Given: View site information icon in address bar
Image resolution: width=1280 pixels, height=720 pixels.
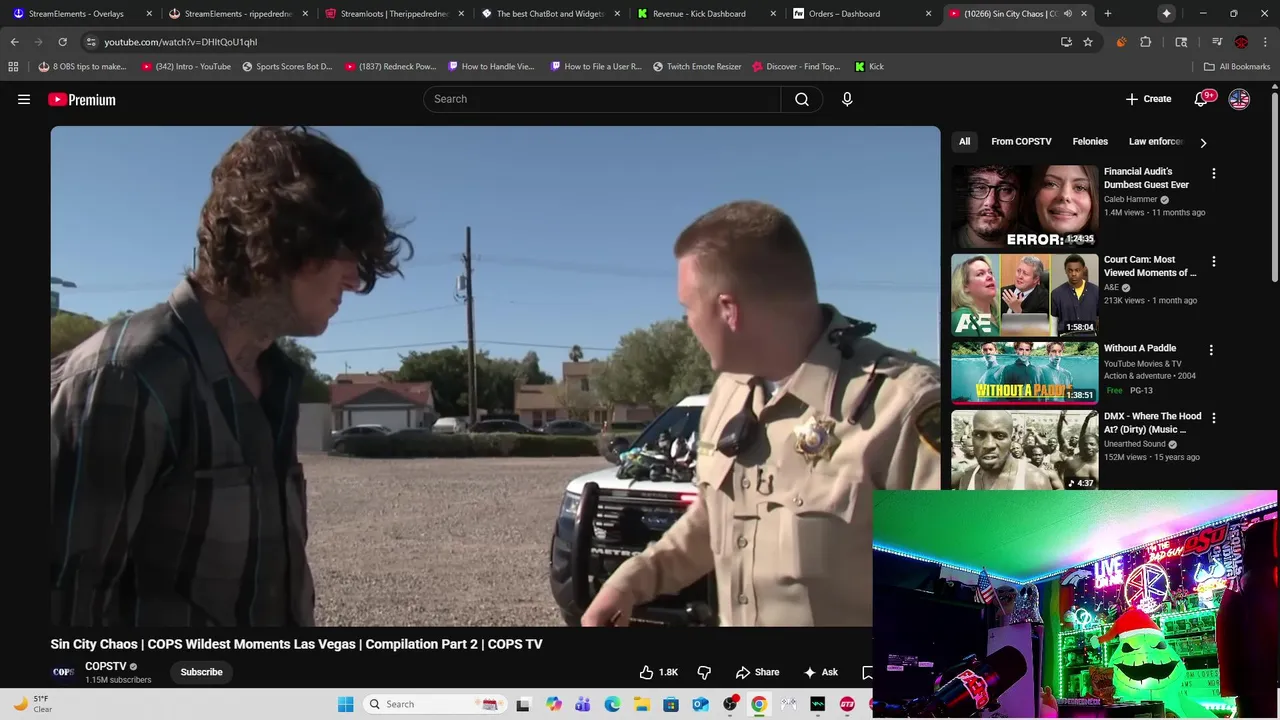Looking at the screenshot, I should [91, 42].
